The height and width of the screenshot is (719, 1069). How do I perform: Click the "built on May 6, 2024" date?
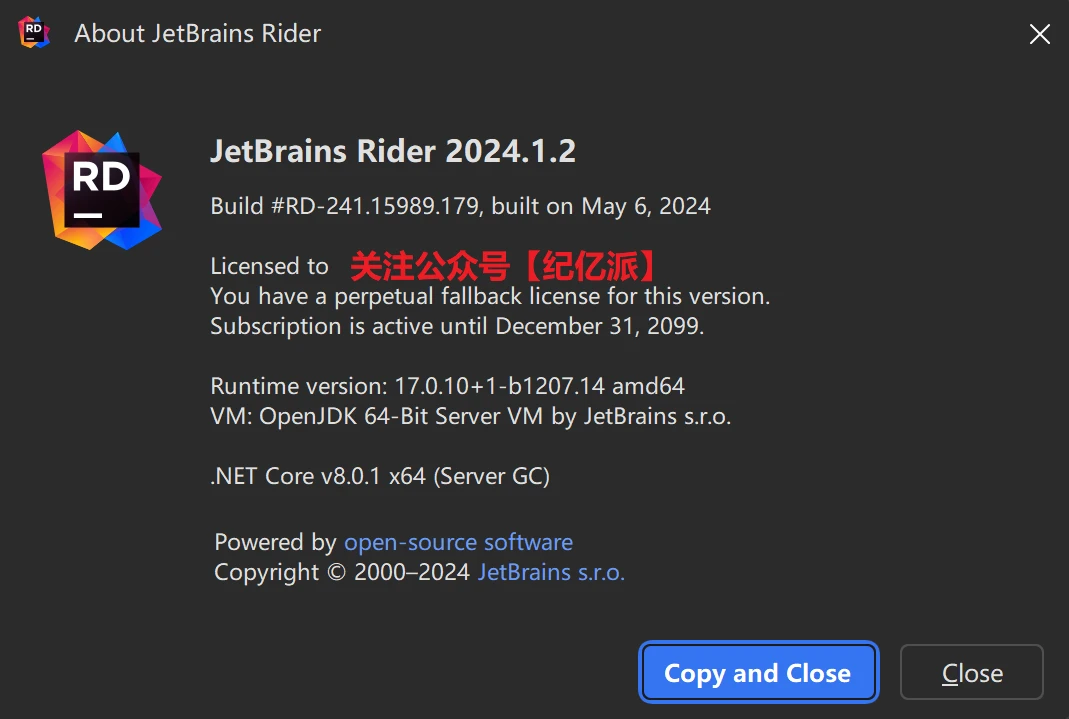(x=601, y=207)
